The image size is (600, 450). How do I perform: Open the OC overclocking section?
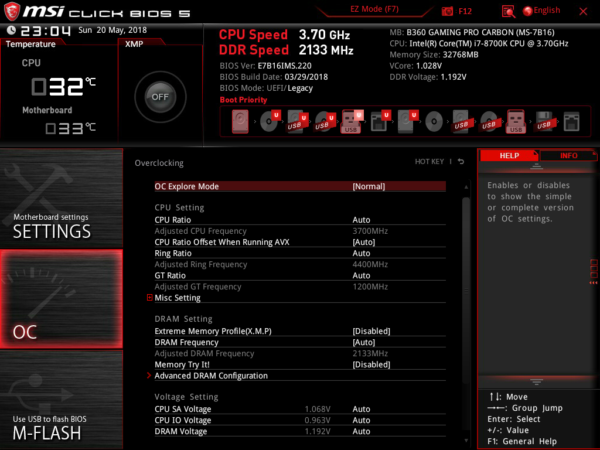[x=61, y=299]
